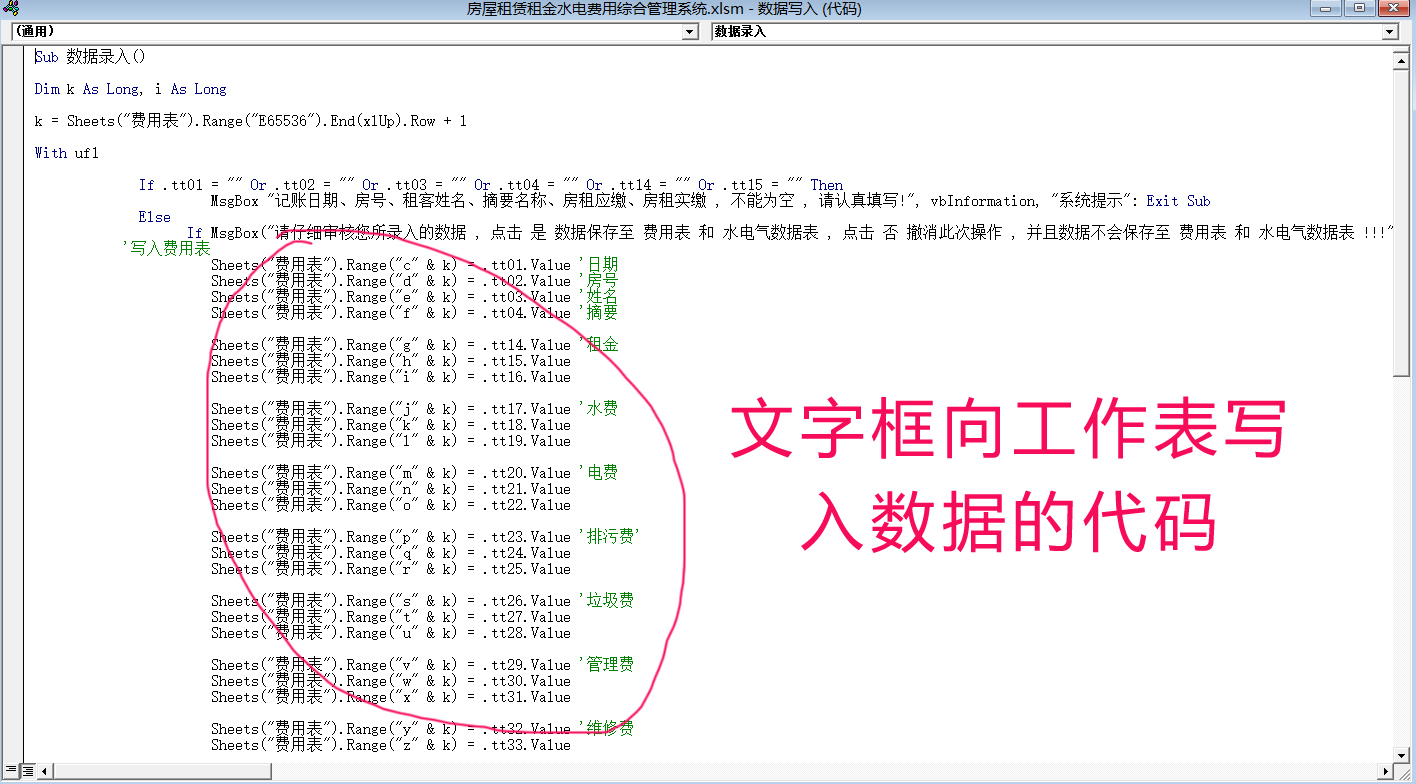The height and width of the screenshot is (784, 1416).
Task: Click the 'Else' keyword line
Action: click(x=155, y=217)
